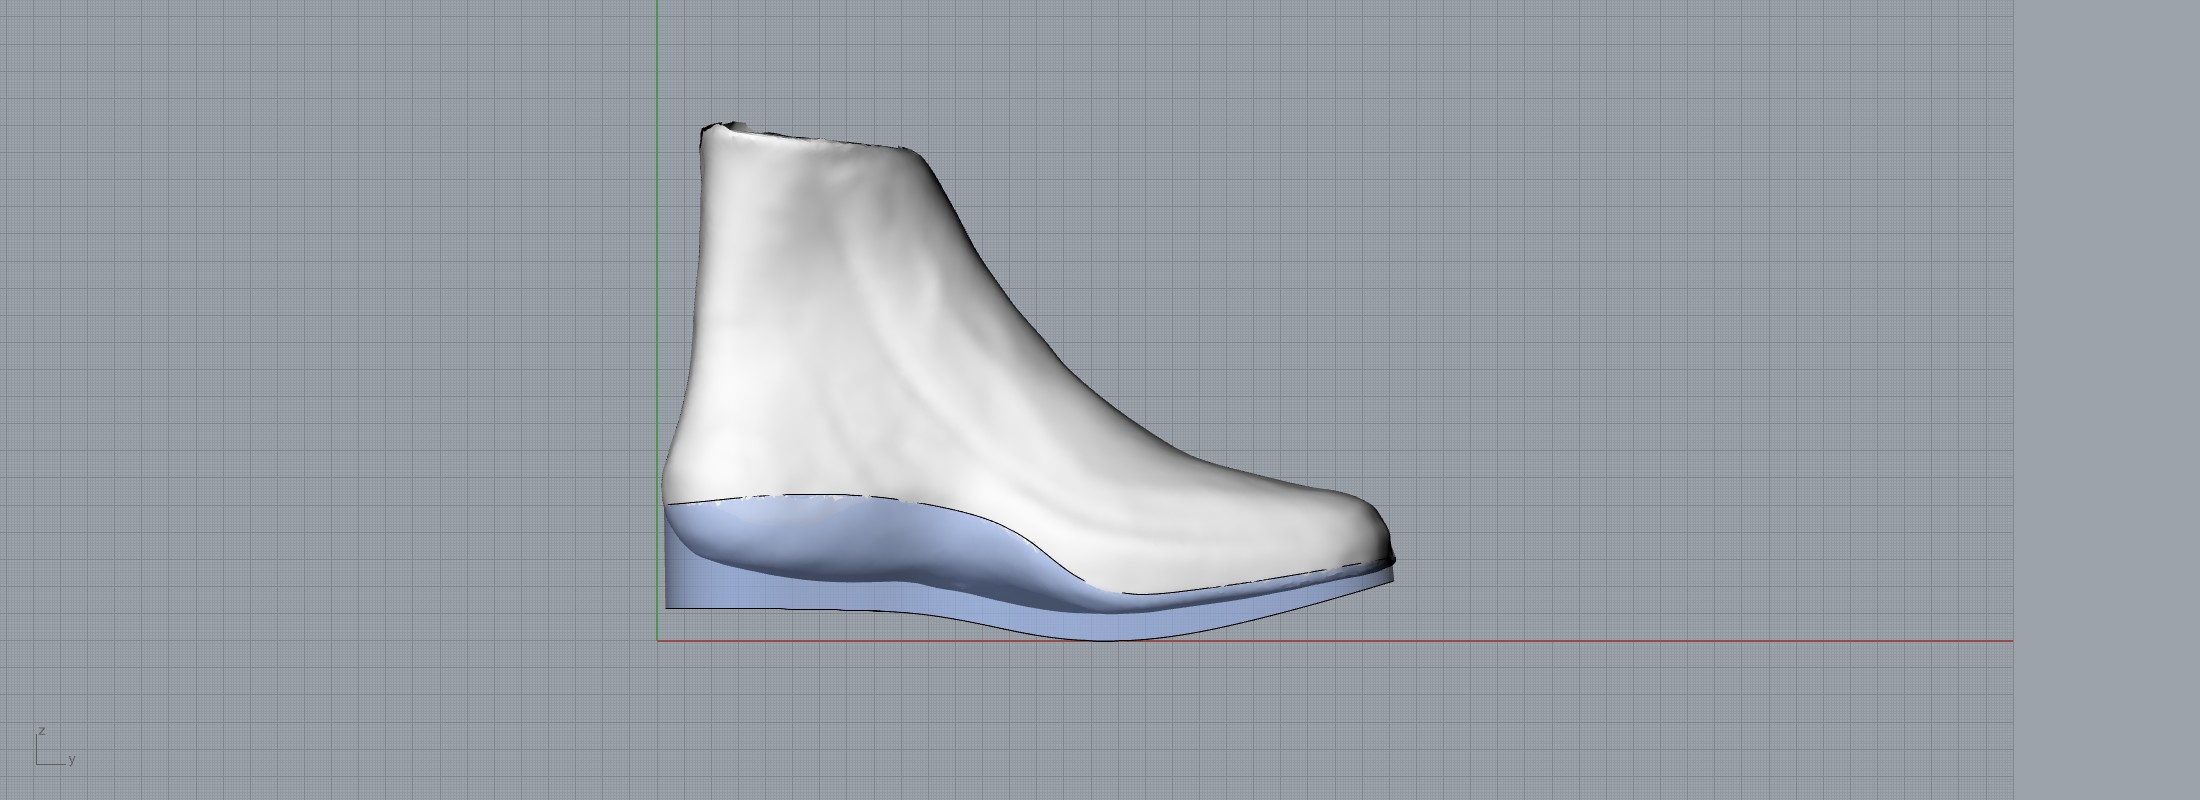The height and width of the screenshot is (800, 2200).
Task: Click the right end of the red axis line
Action: click(x=2008, y=641)
